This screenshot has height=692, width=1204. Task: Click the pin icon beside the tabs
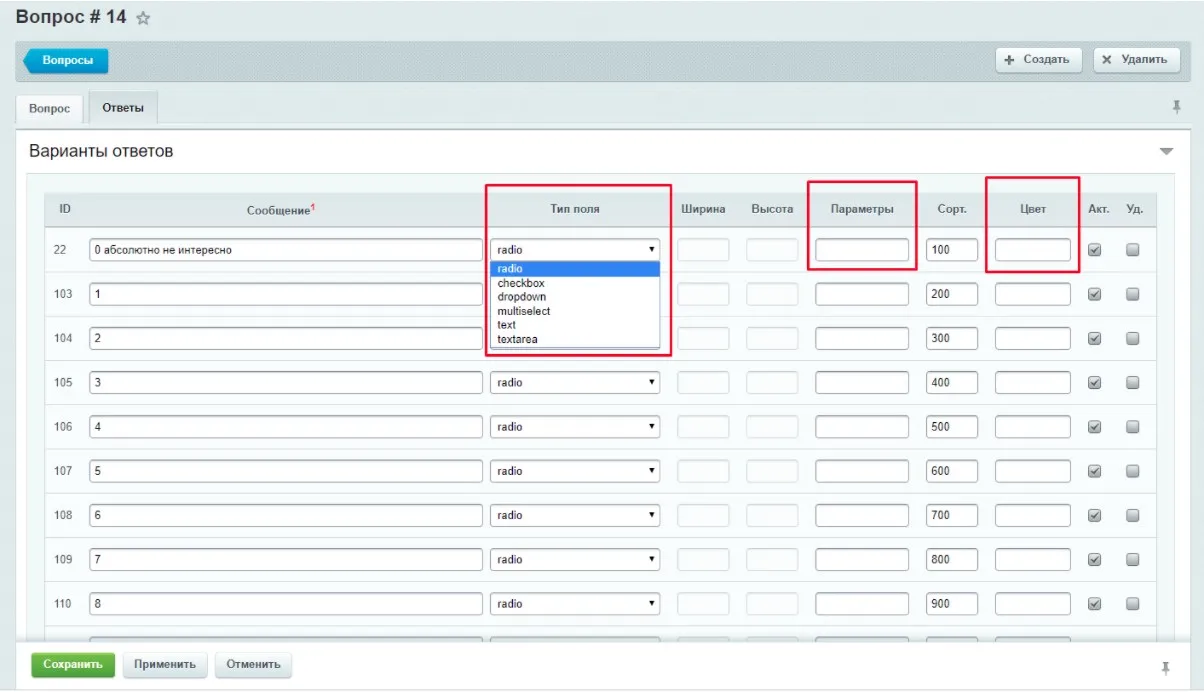coord(1176,106)
